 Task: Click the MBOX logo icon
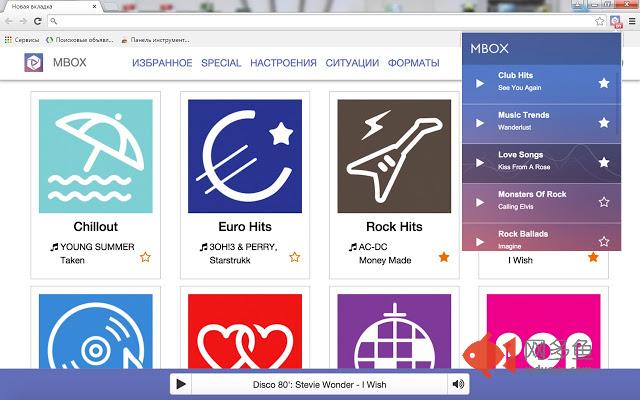pyautogui.click(x=33, y=62)
